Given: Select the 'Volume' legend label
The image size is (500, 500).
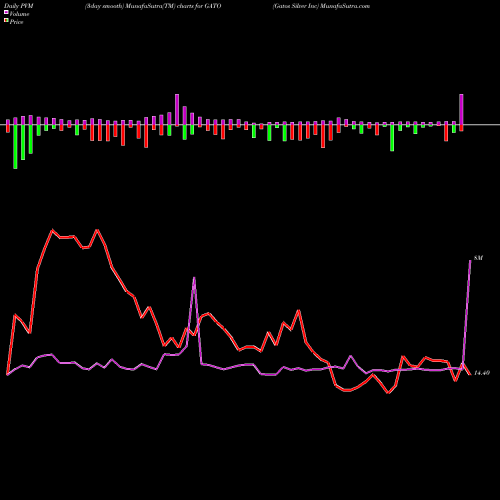Looking at the screenshot, I should tap(19, 14).
